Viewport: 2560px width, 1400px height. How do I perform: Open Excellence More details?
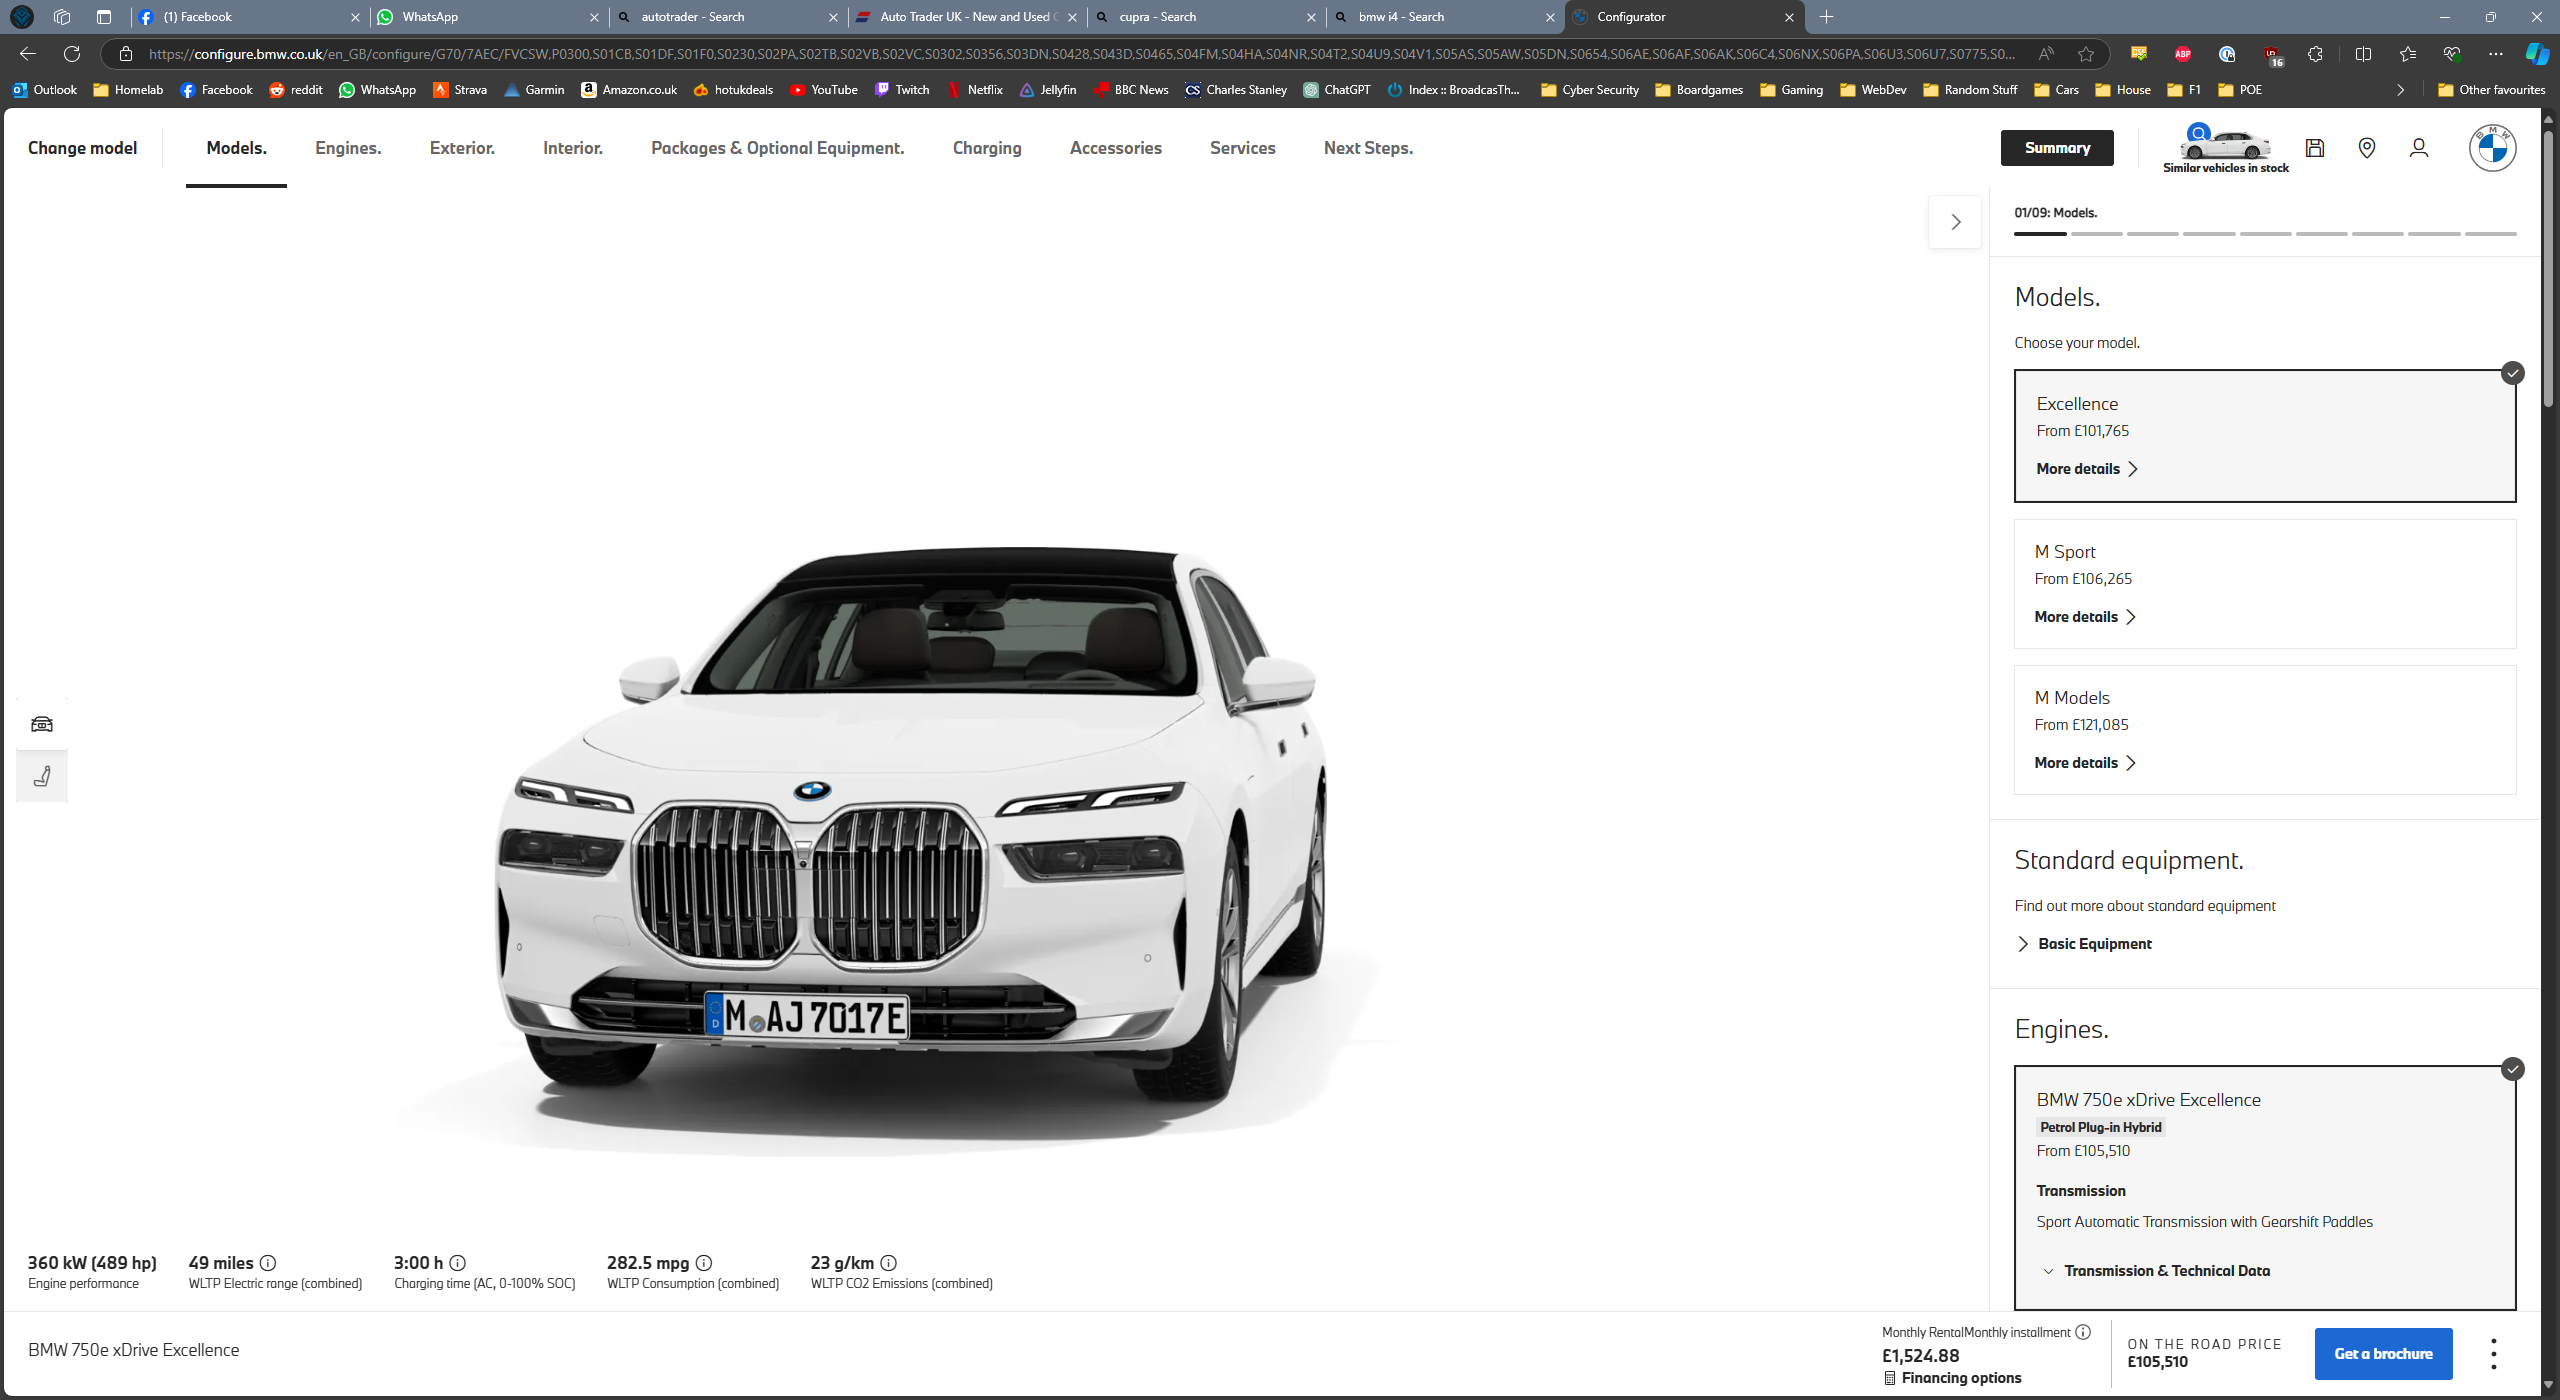[2087, 469]
